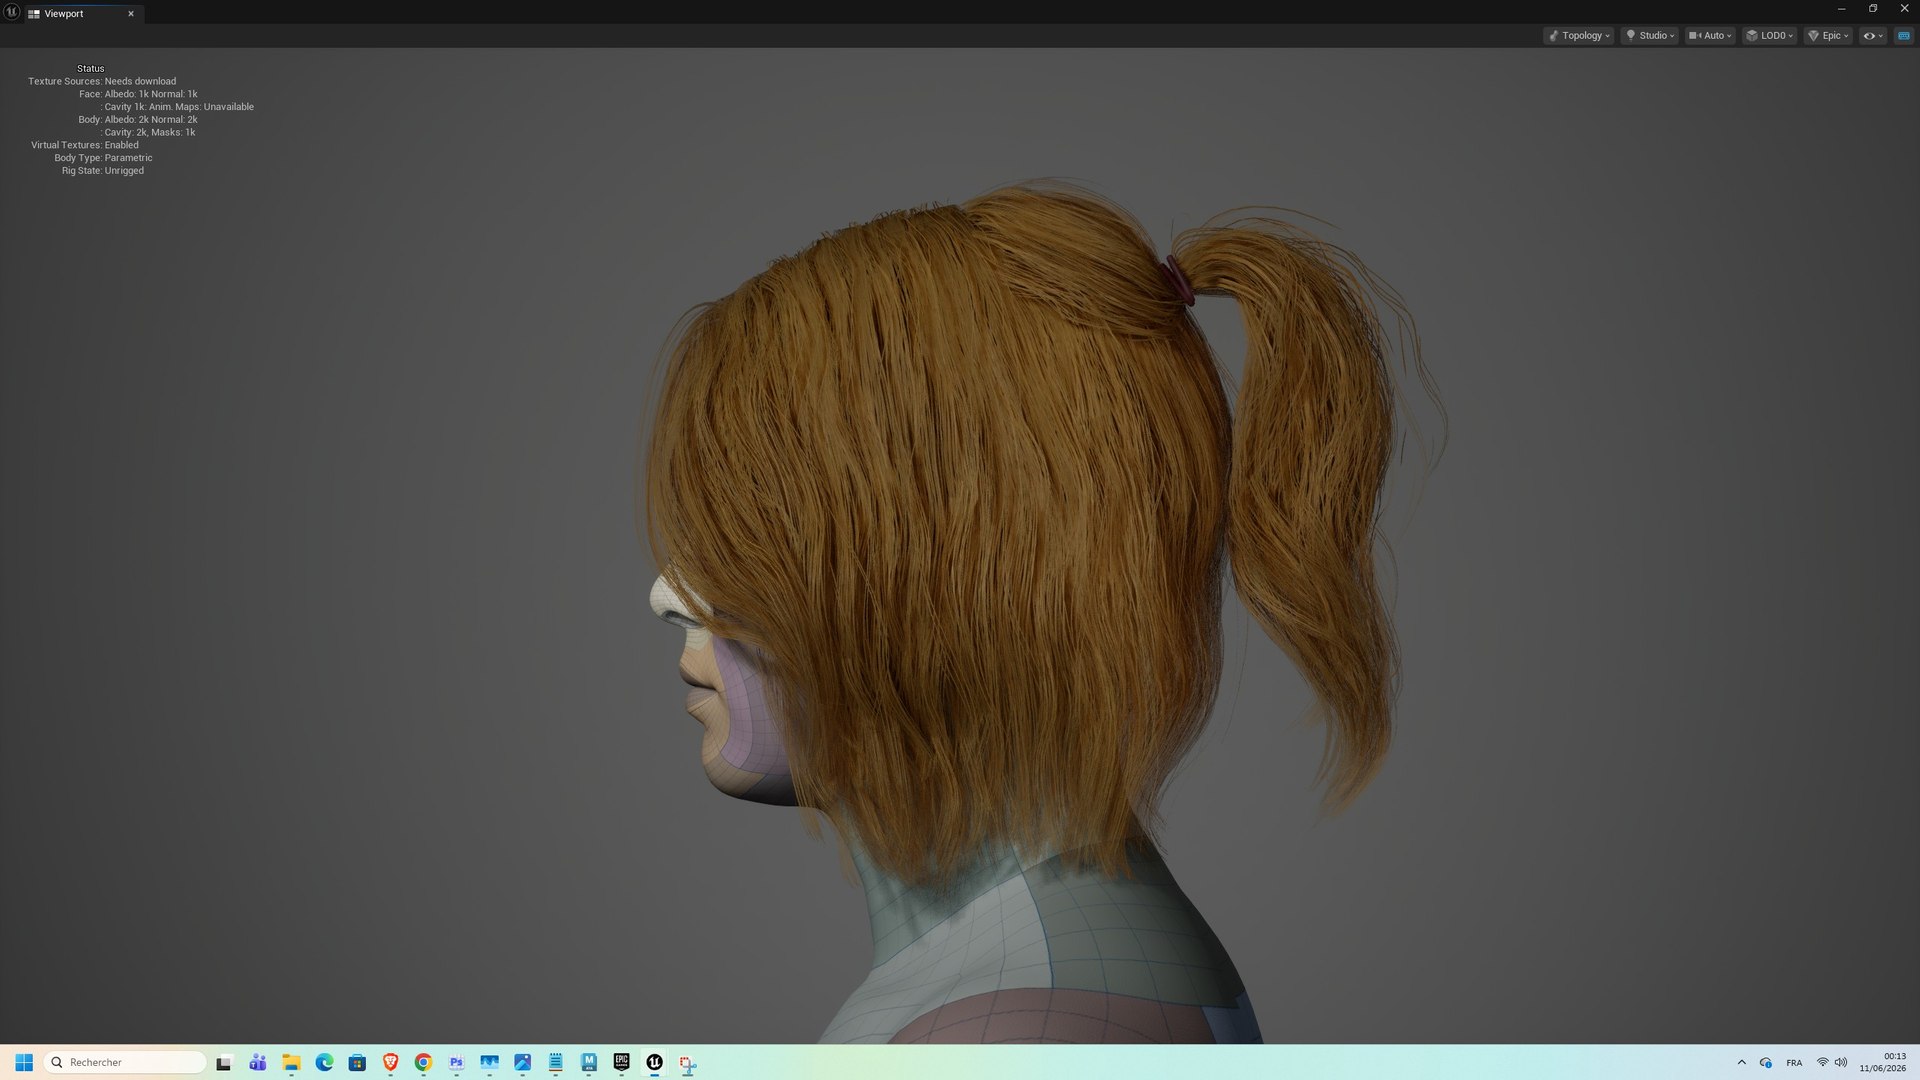Click the Unreal Engine logo in title bar
The height and width of the screenshot is (1080, 1920).
click(12, 12)
